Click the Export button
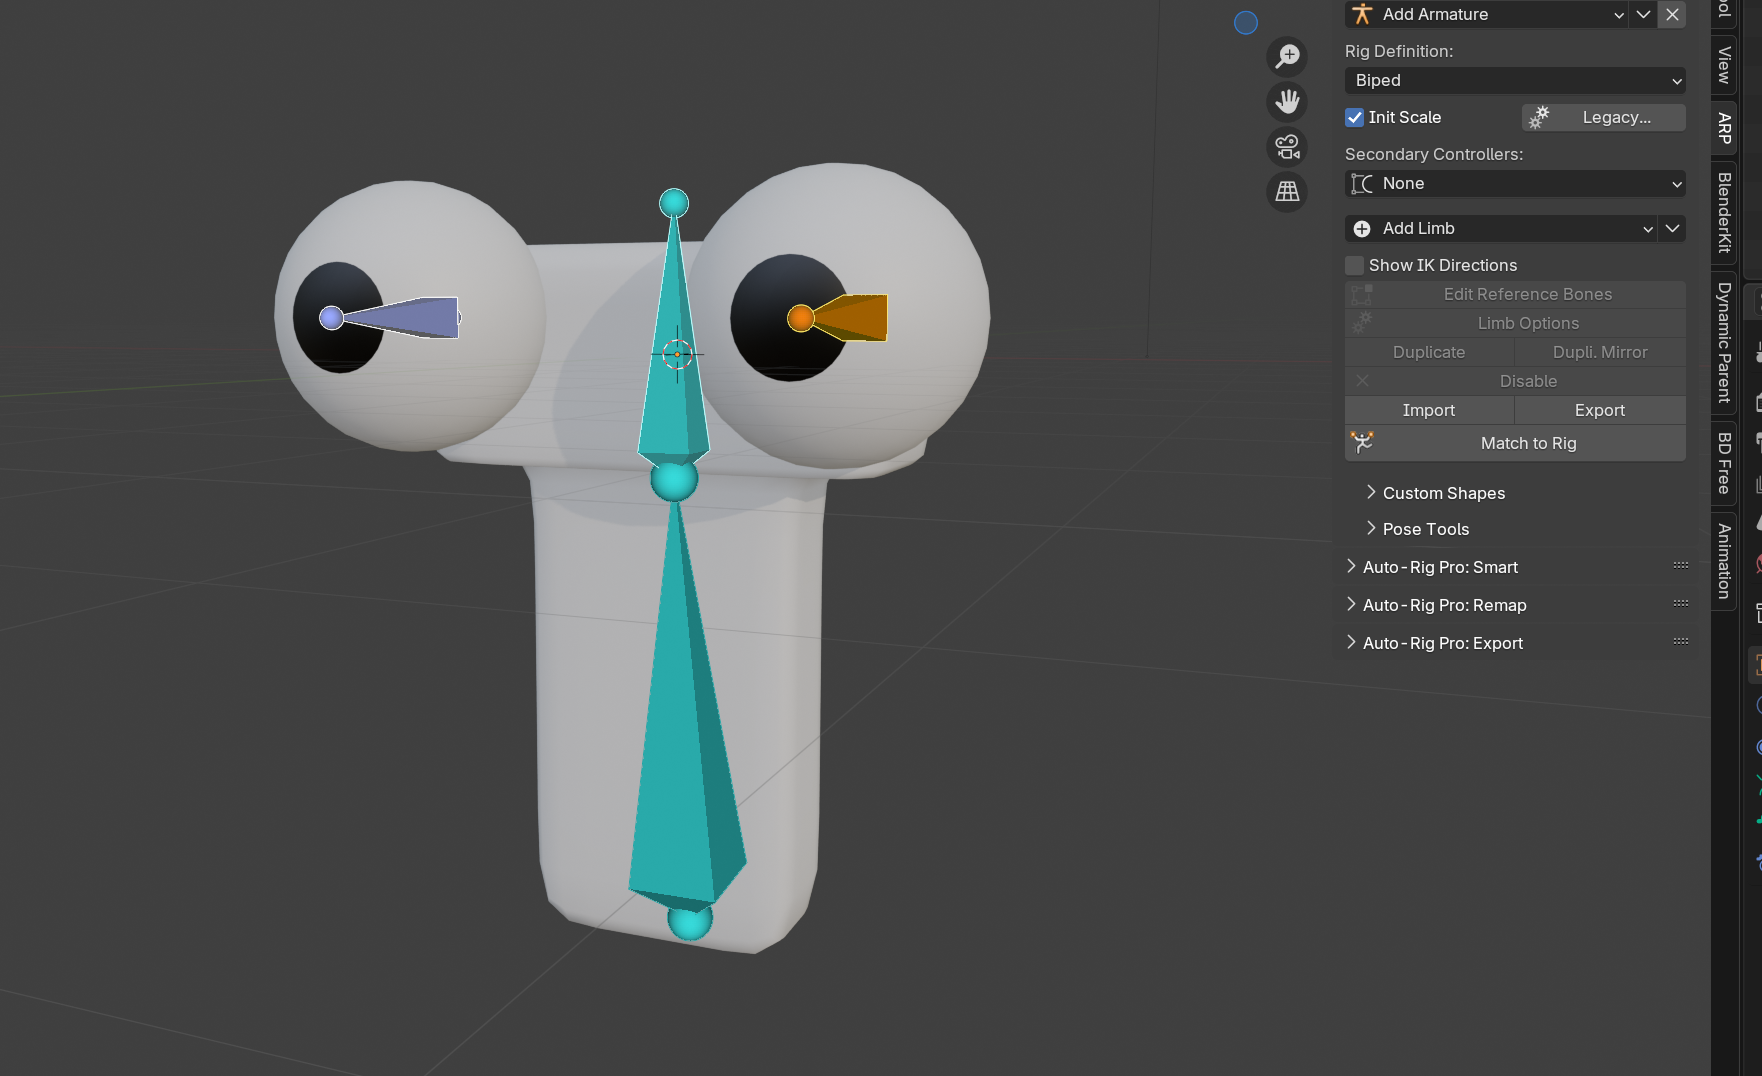This screenshot has width=1762, height=1076. (x=1600, y=410)
